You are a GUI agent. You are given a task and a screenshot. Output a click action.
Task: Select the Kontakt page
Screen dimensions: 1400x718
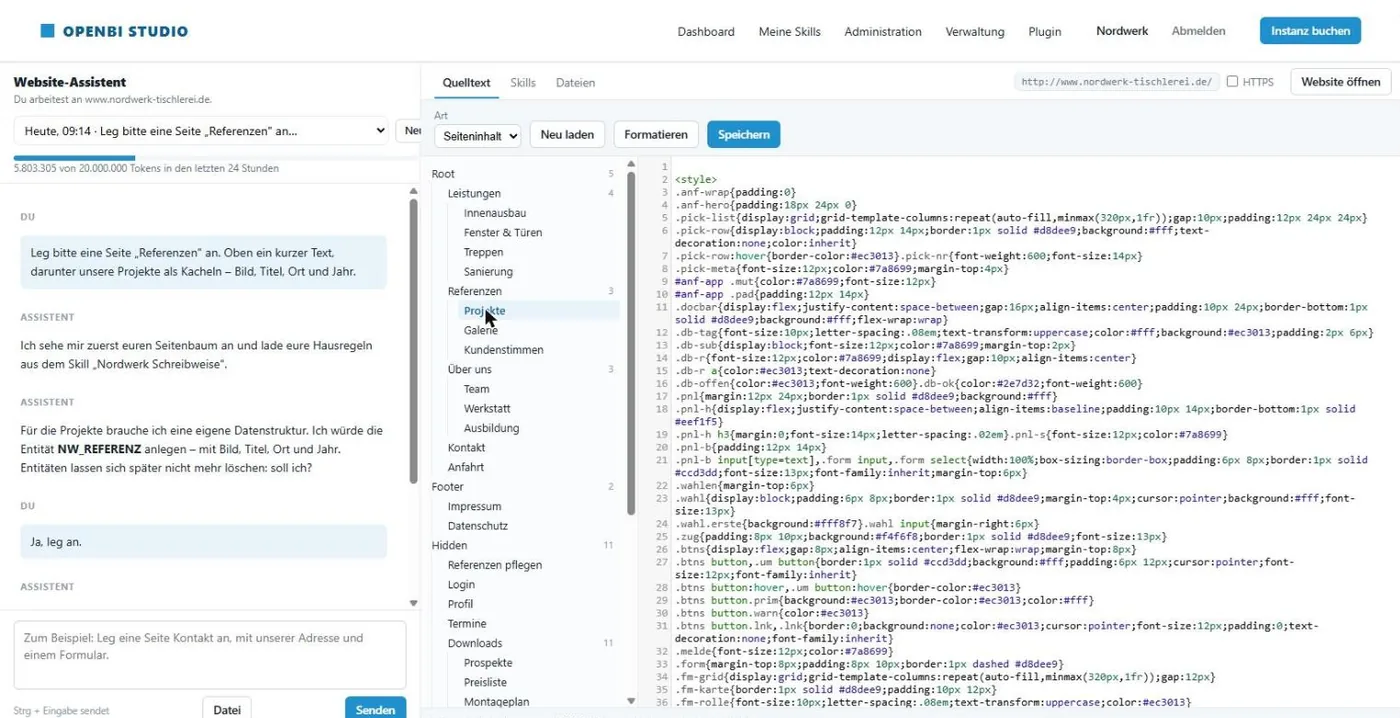pos(466,447)
